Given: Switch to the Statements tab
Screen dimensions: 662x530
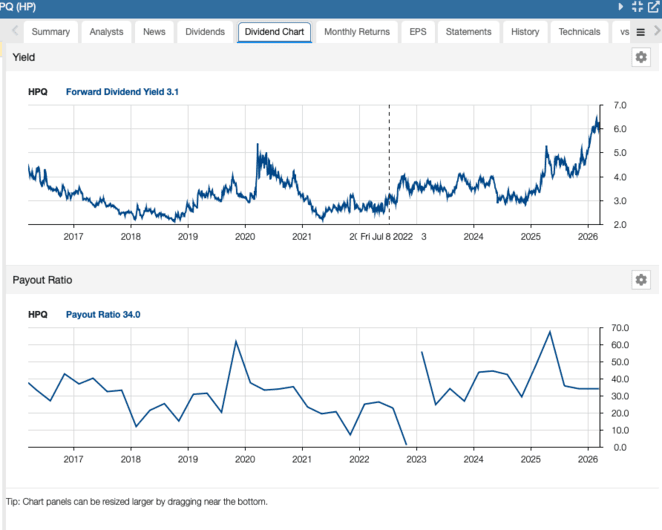Looking at the screenshot, I should [x=469, y=32].
